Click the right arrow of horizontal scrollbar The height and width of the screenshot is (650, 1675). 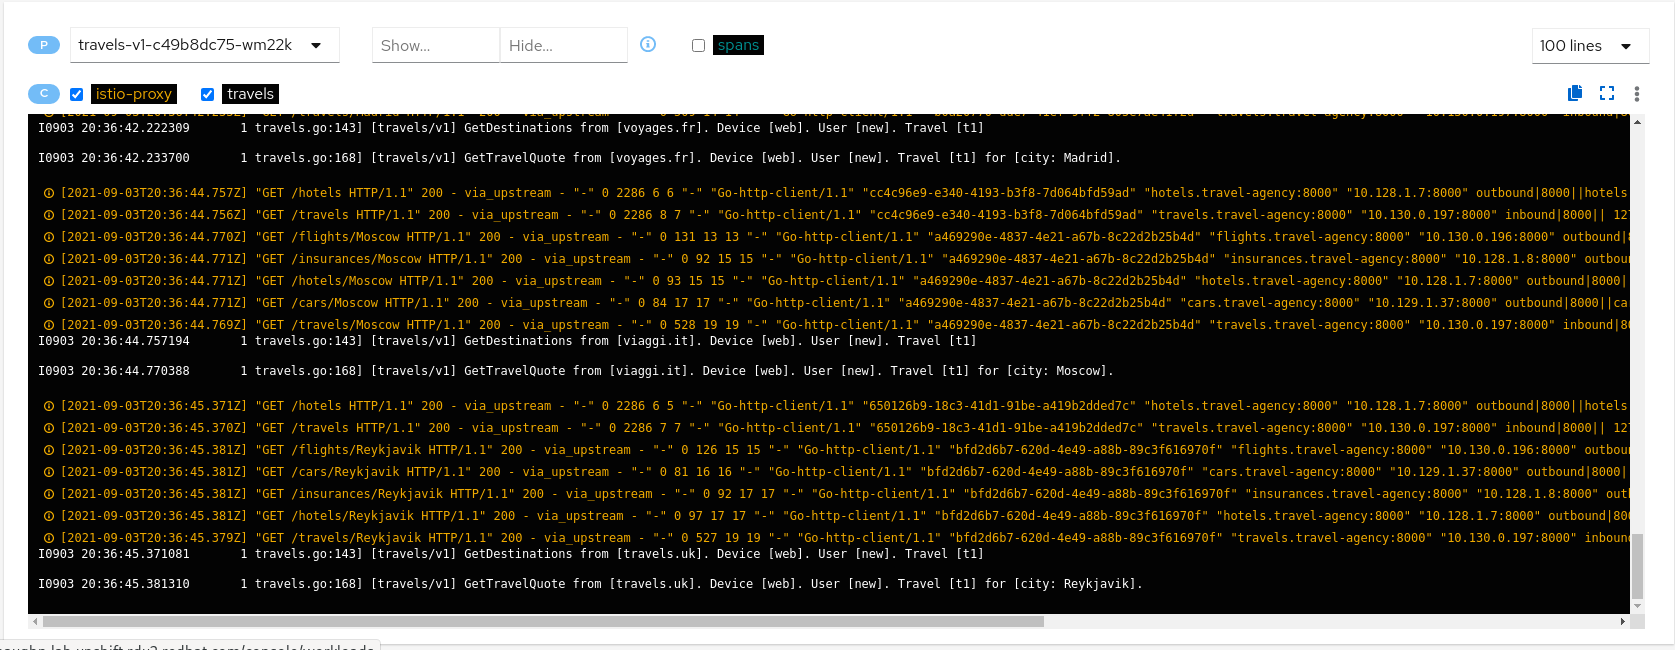1622,621
